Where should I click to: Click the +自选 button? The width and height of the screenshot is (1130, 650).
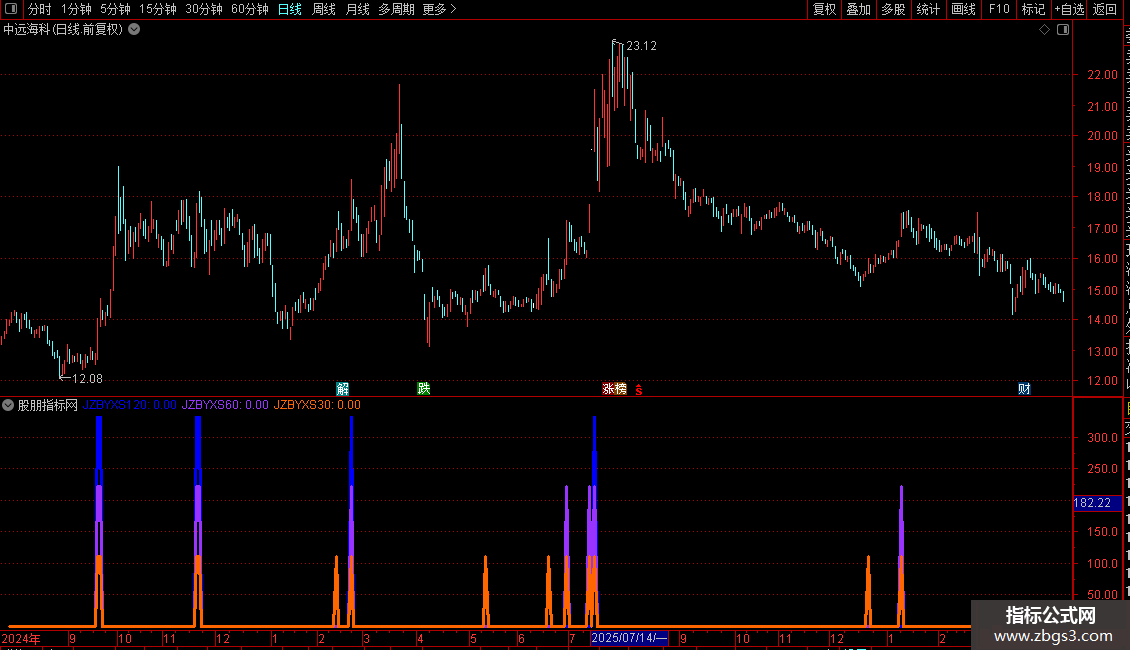tap(1069, 9)
